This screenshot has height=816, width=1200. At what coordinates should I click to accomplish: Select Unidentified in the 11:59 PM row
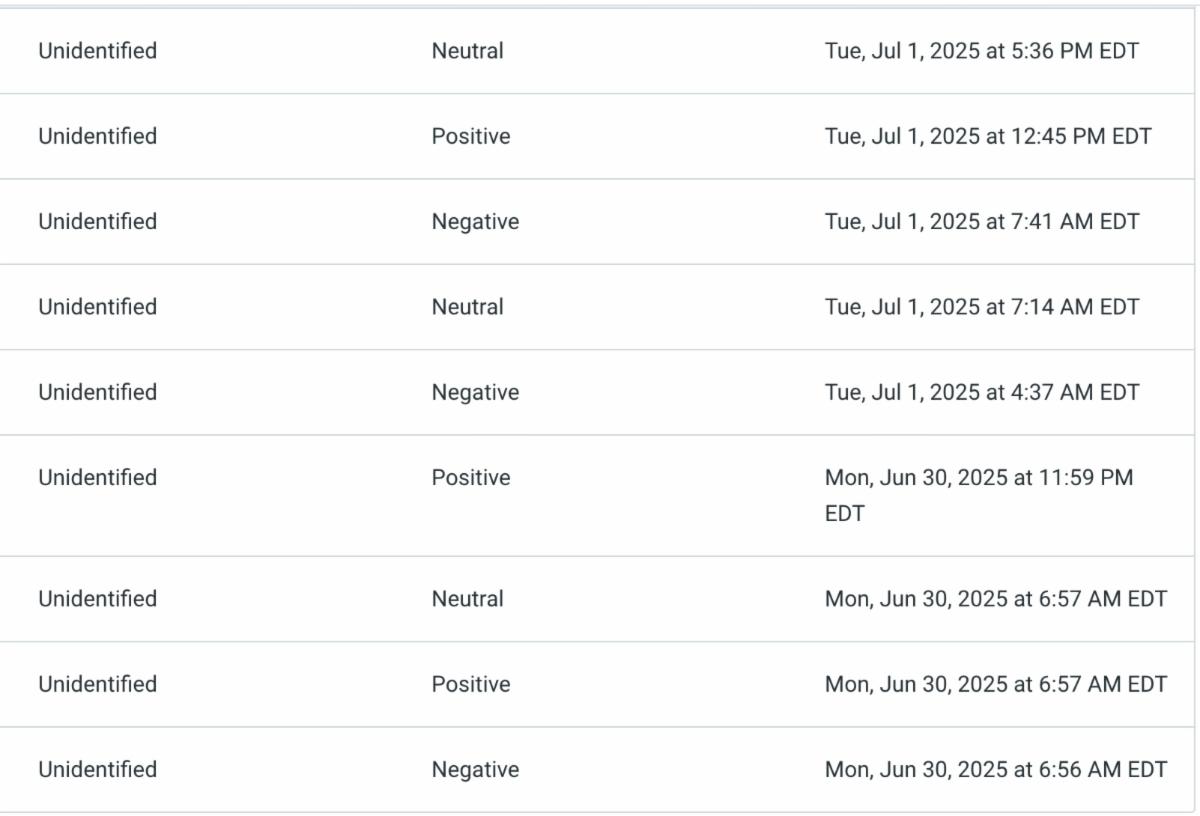(97, 478)
